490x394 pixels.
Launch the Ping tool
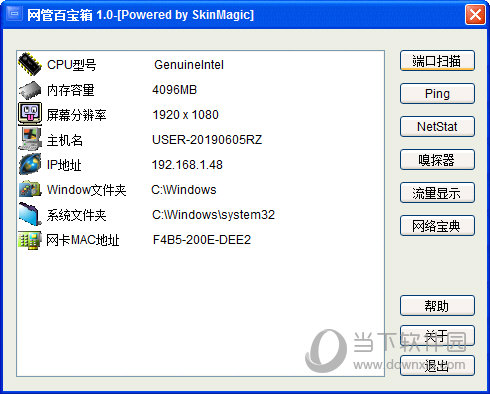tap(437, 94)
